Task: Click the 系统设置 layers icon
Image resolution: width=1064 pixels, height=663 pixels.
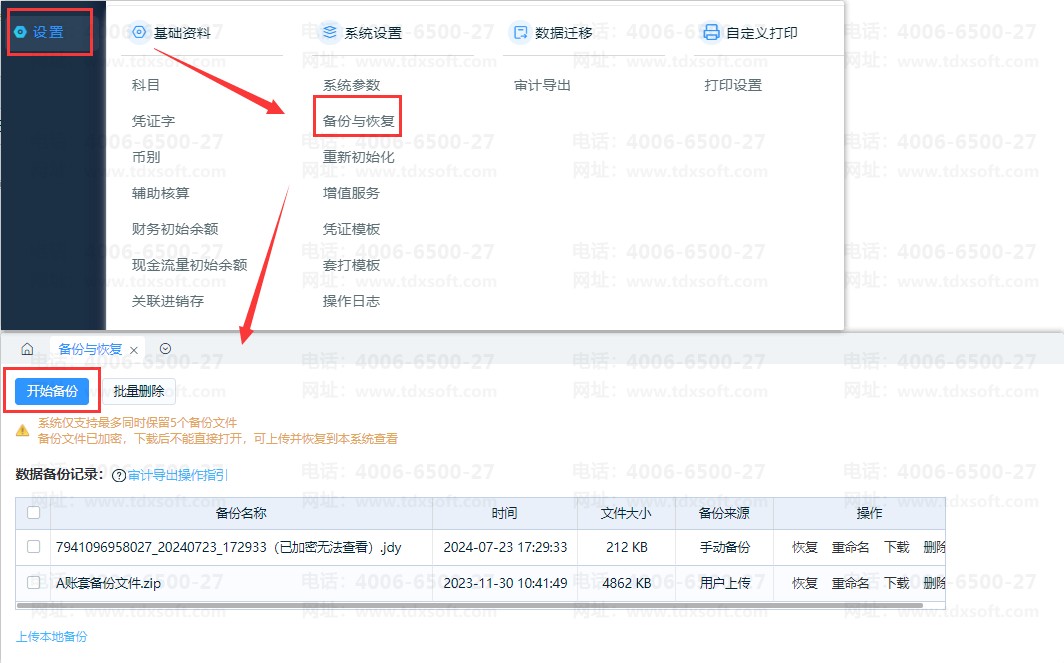Action: [x=330, y=33]
